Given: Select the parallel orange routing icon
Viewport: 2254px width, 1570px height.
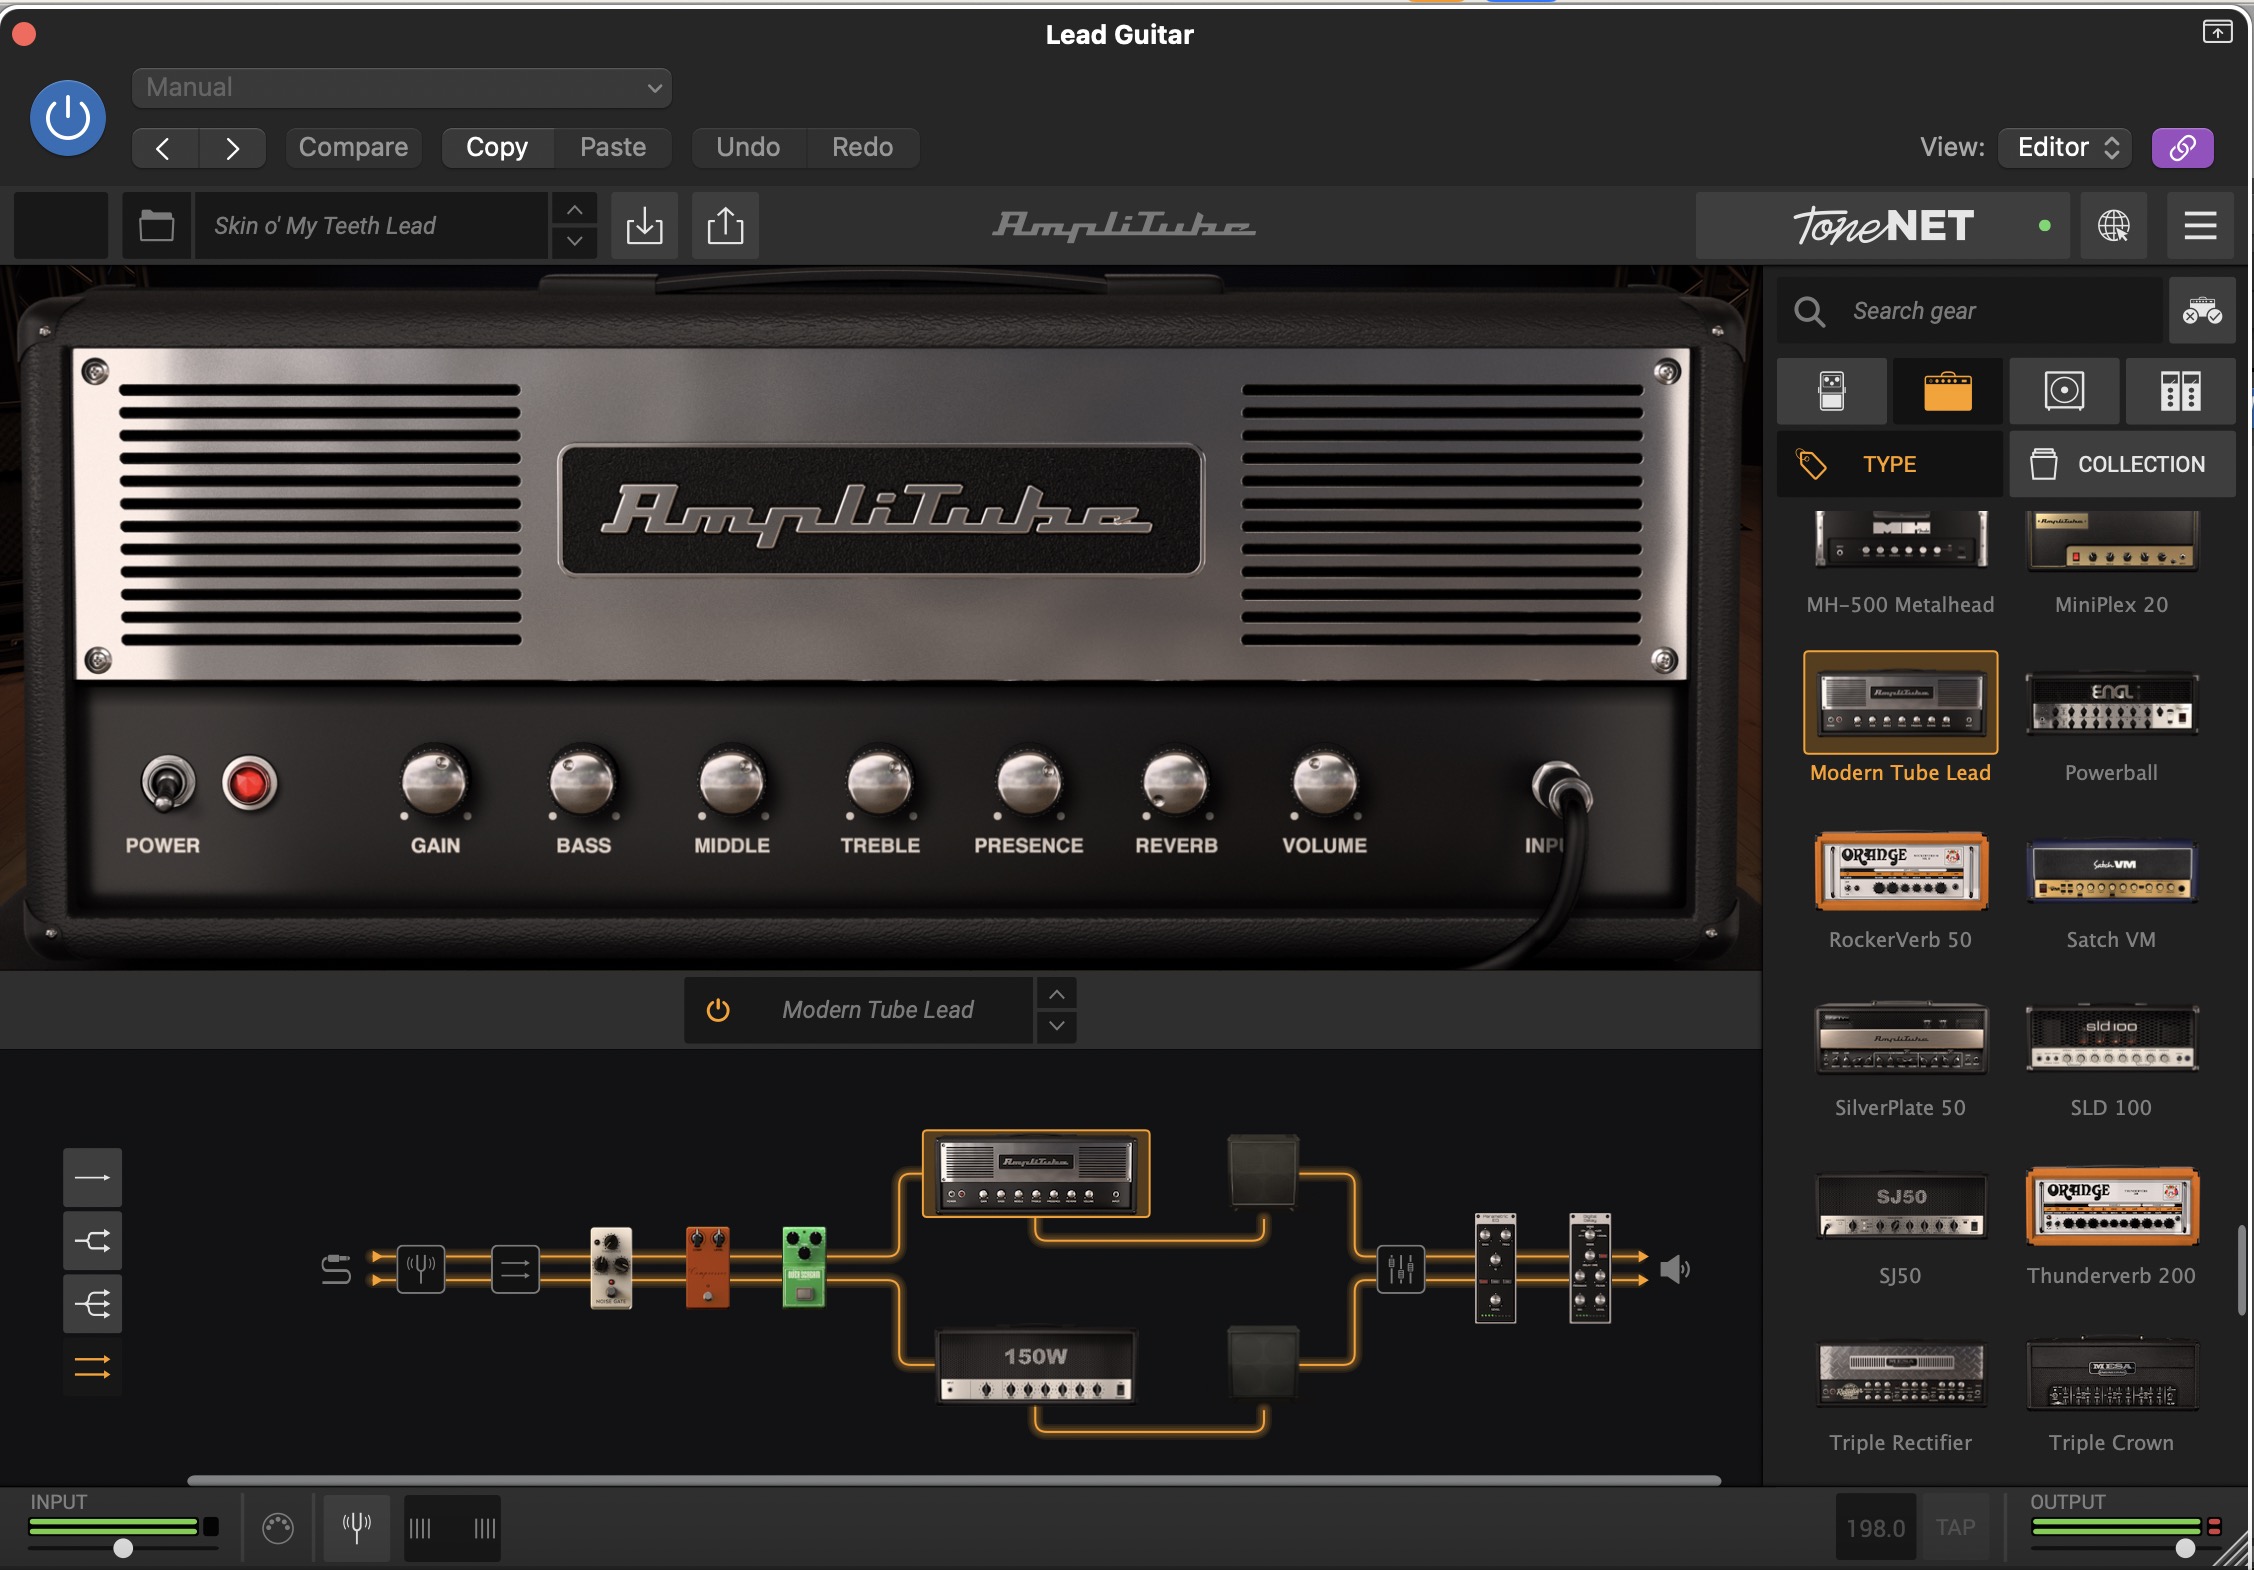Looking at the screenshot, I should (x=92, y=1367).
